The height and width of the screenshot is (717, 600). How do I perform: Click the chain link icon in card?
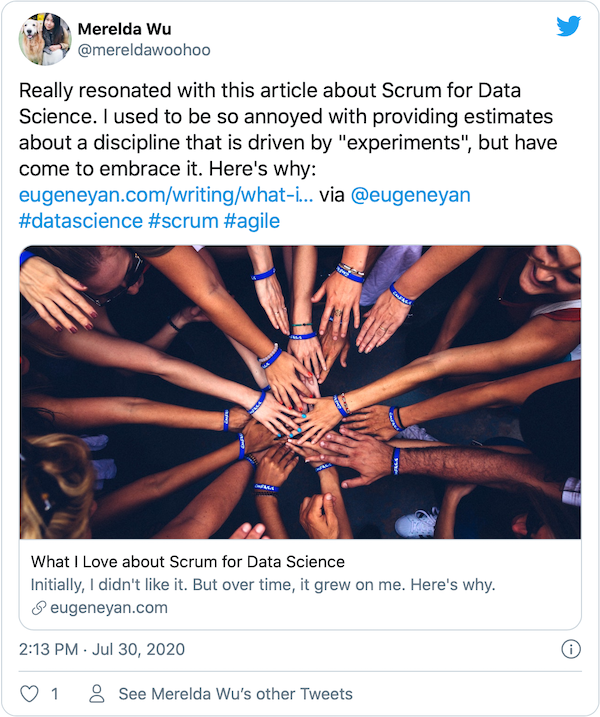(x=38, y=608)
